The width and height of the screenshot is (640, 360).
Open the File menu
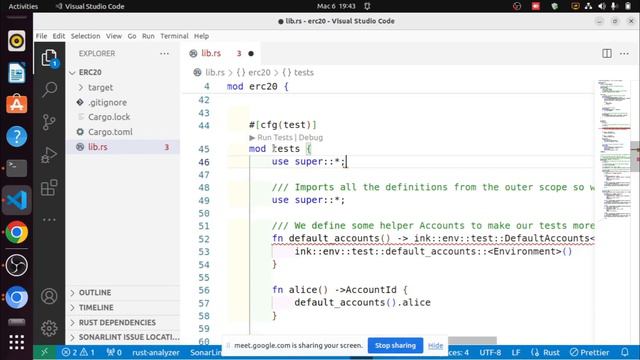[41, 36]
